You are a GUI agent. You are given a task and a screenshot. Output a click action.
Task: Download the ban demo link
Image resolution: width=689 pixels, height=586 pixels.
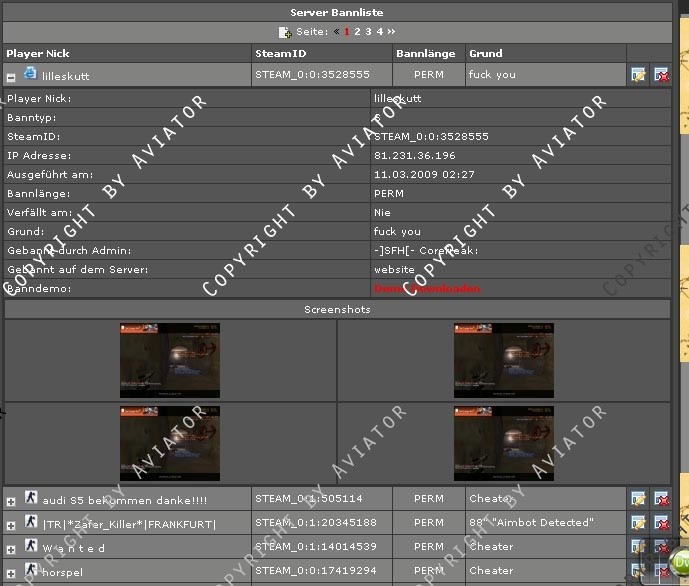coord(411,288)
